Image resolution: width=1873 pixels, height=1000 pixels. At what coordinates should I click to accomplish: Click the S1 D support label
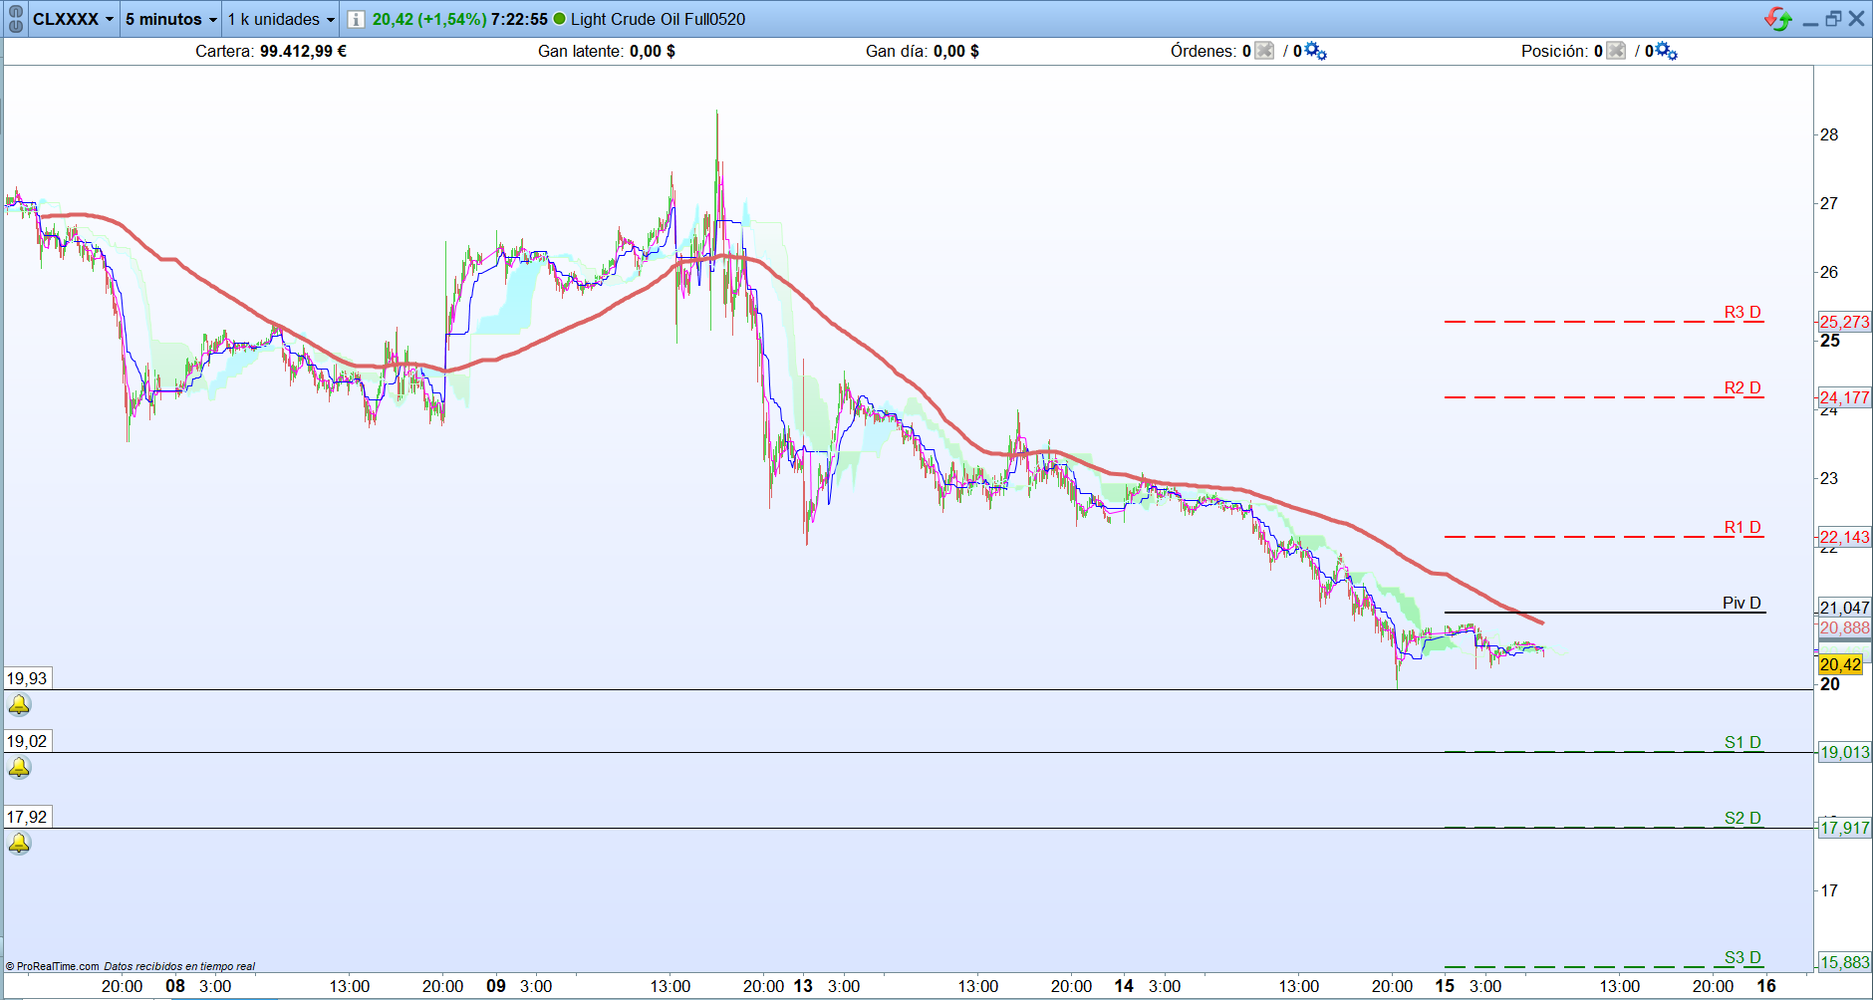click(1742, 742)
